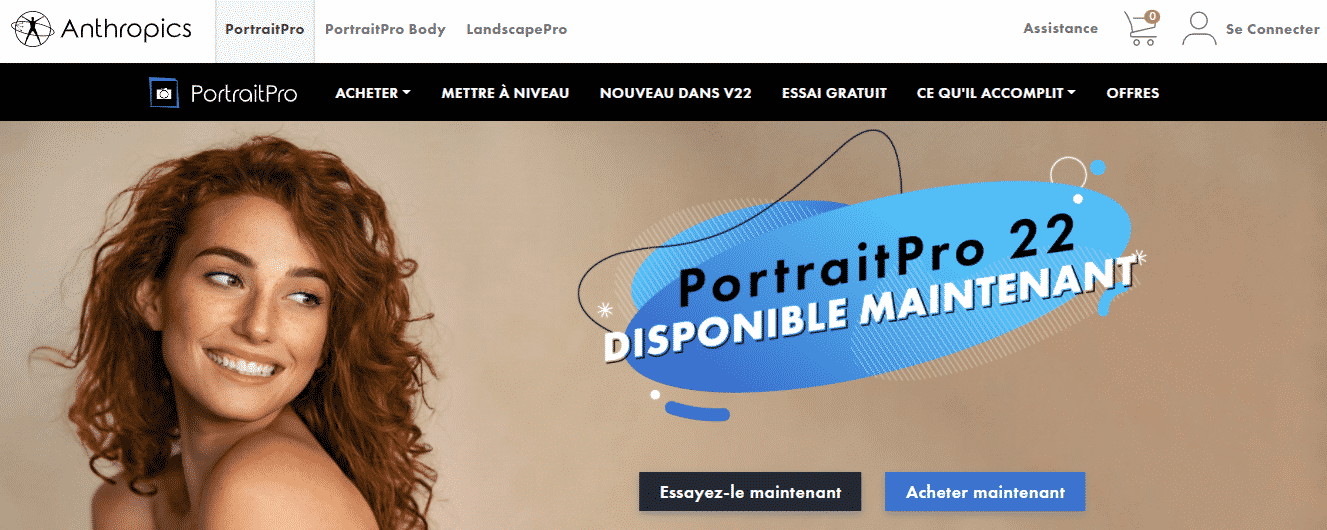Click the Acheter maintenant button

click(985, 492)
